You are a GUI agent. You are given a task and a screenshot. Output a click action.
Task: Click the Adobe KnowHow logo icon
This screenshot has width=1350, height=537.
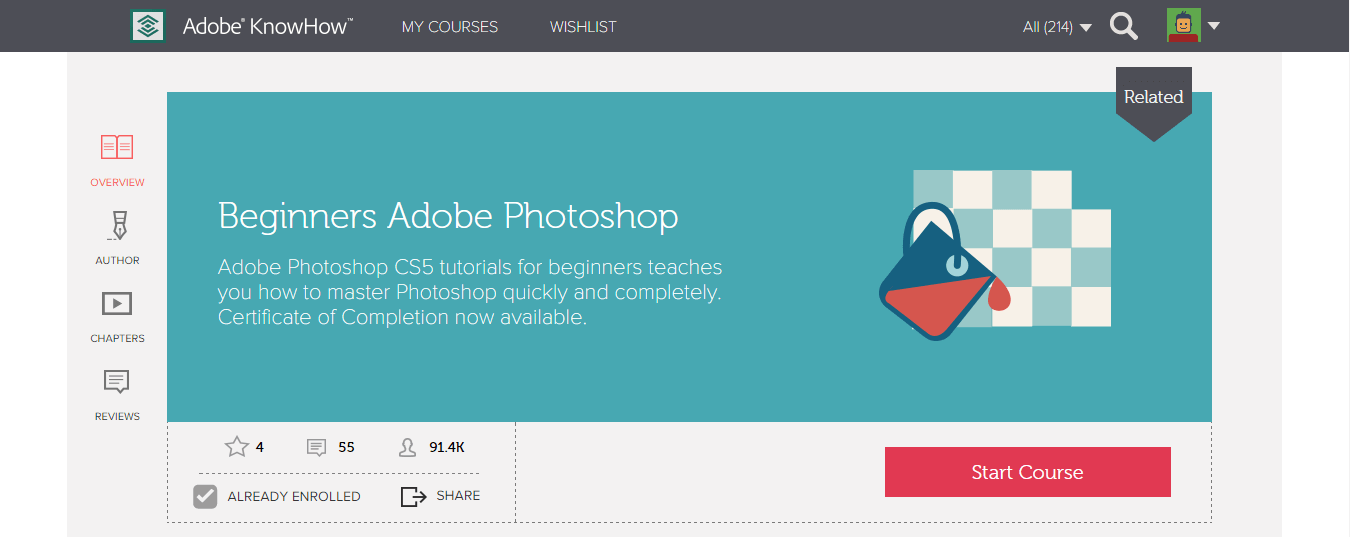148,26
